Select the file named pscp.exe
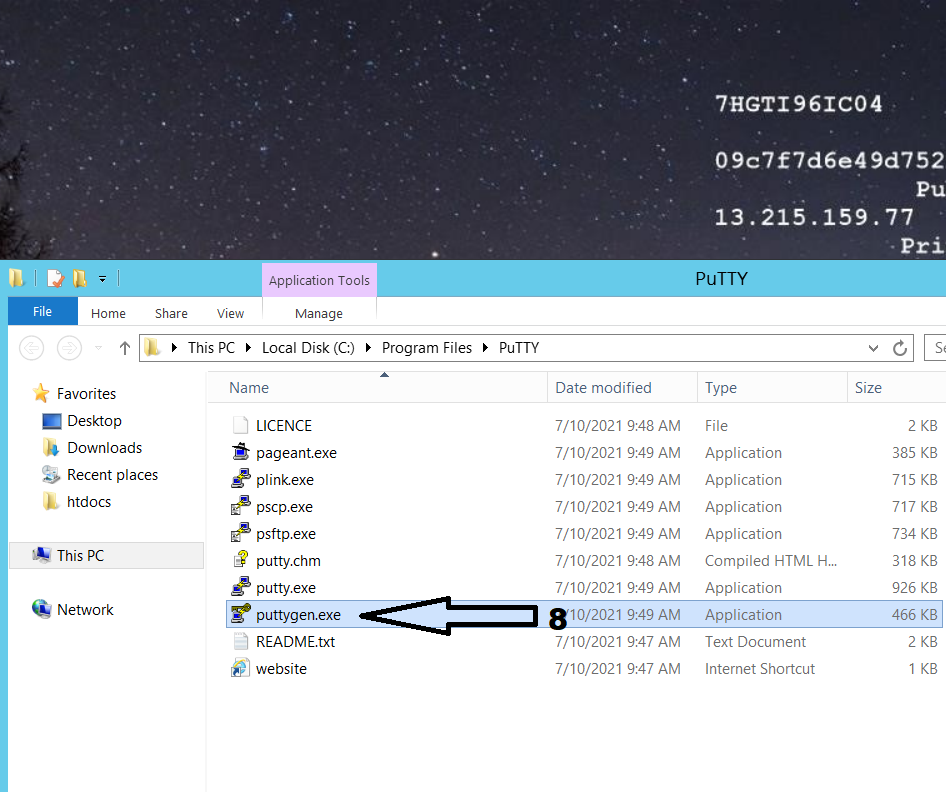946x792 pixels. (x=284, y=507)
